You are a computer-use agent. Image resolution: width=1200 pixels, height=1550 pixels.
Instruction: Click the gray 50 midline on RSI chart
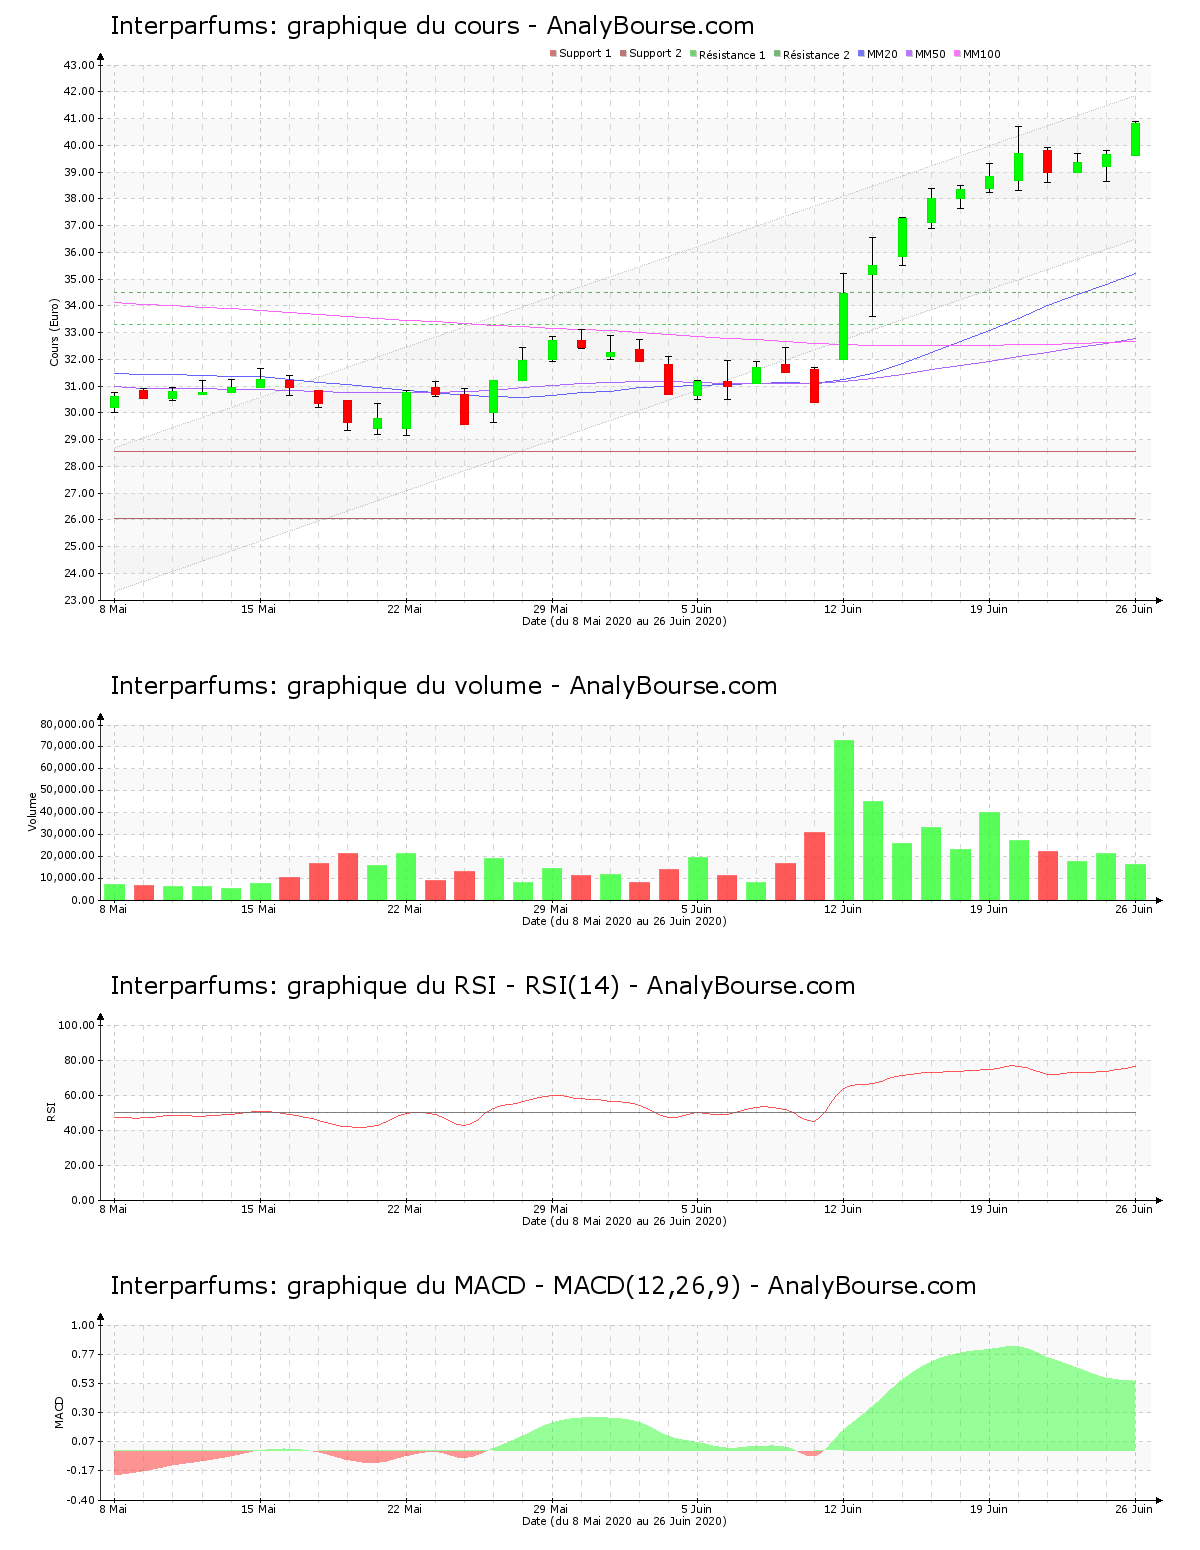624,1112
